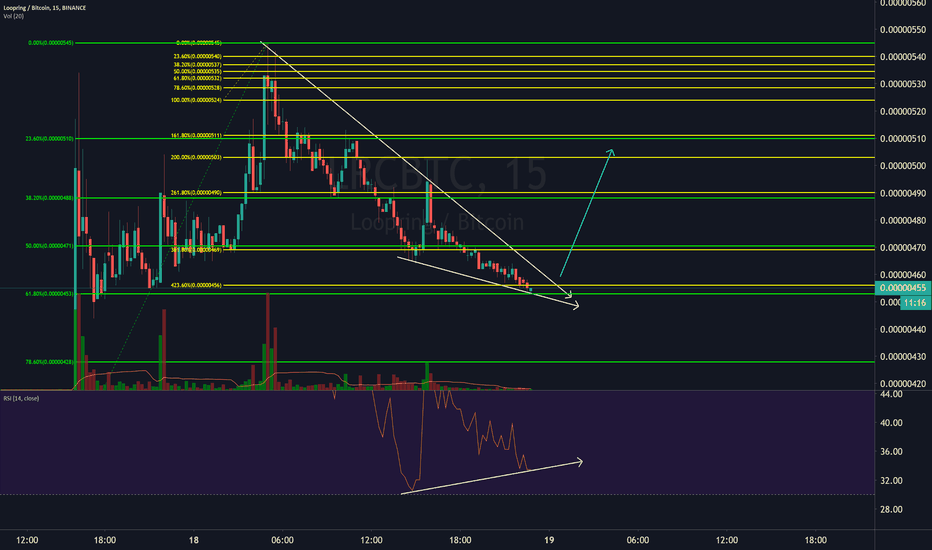Click price axis value 0.00000430
This screenshot has width=932, height=550.
[903, 357]
